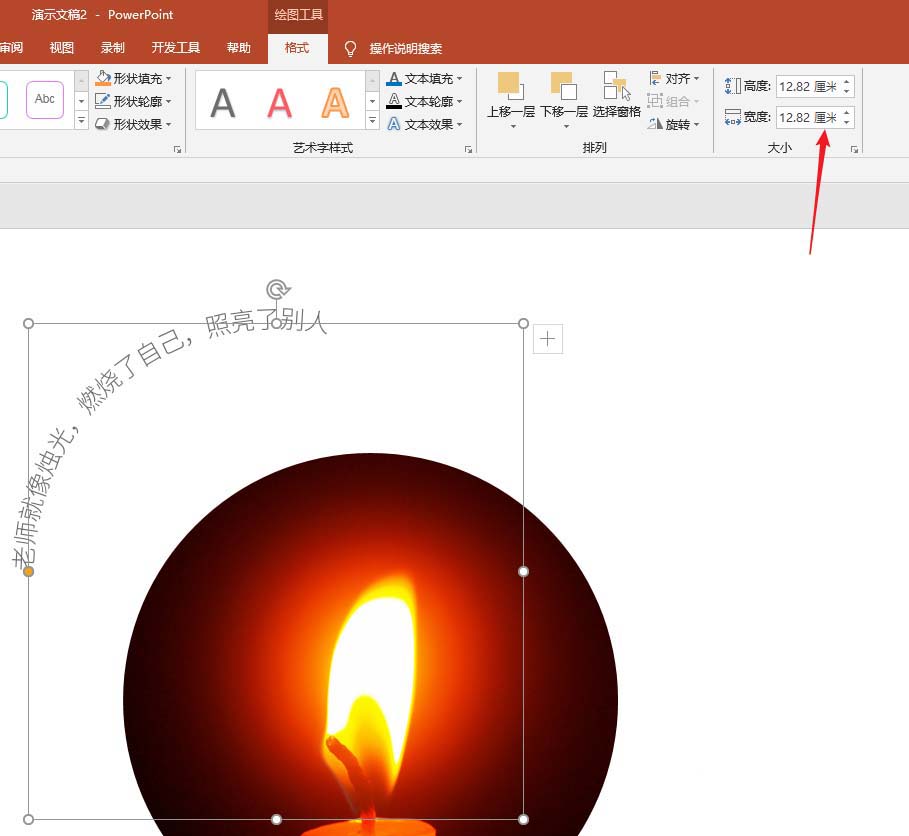Click the width icon beside 宽度
Screen dimensions: 909x836
point(733,117)
